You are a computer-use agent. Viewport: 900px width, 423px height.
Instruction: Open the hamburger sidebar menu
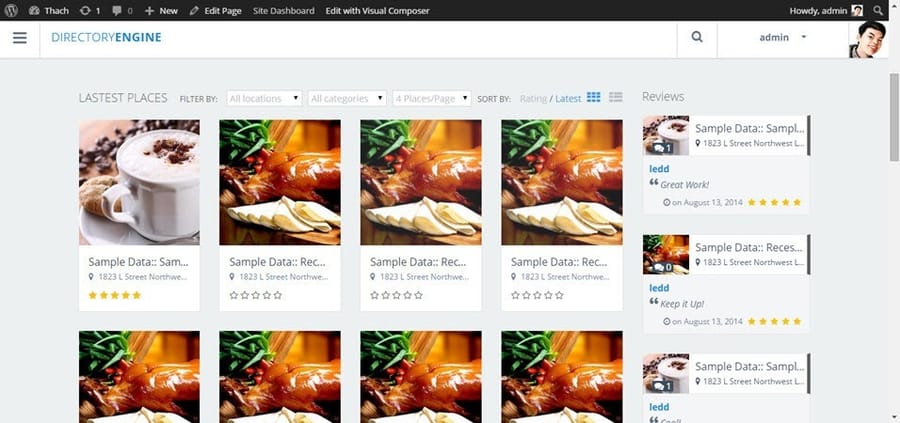coord(20,38)
